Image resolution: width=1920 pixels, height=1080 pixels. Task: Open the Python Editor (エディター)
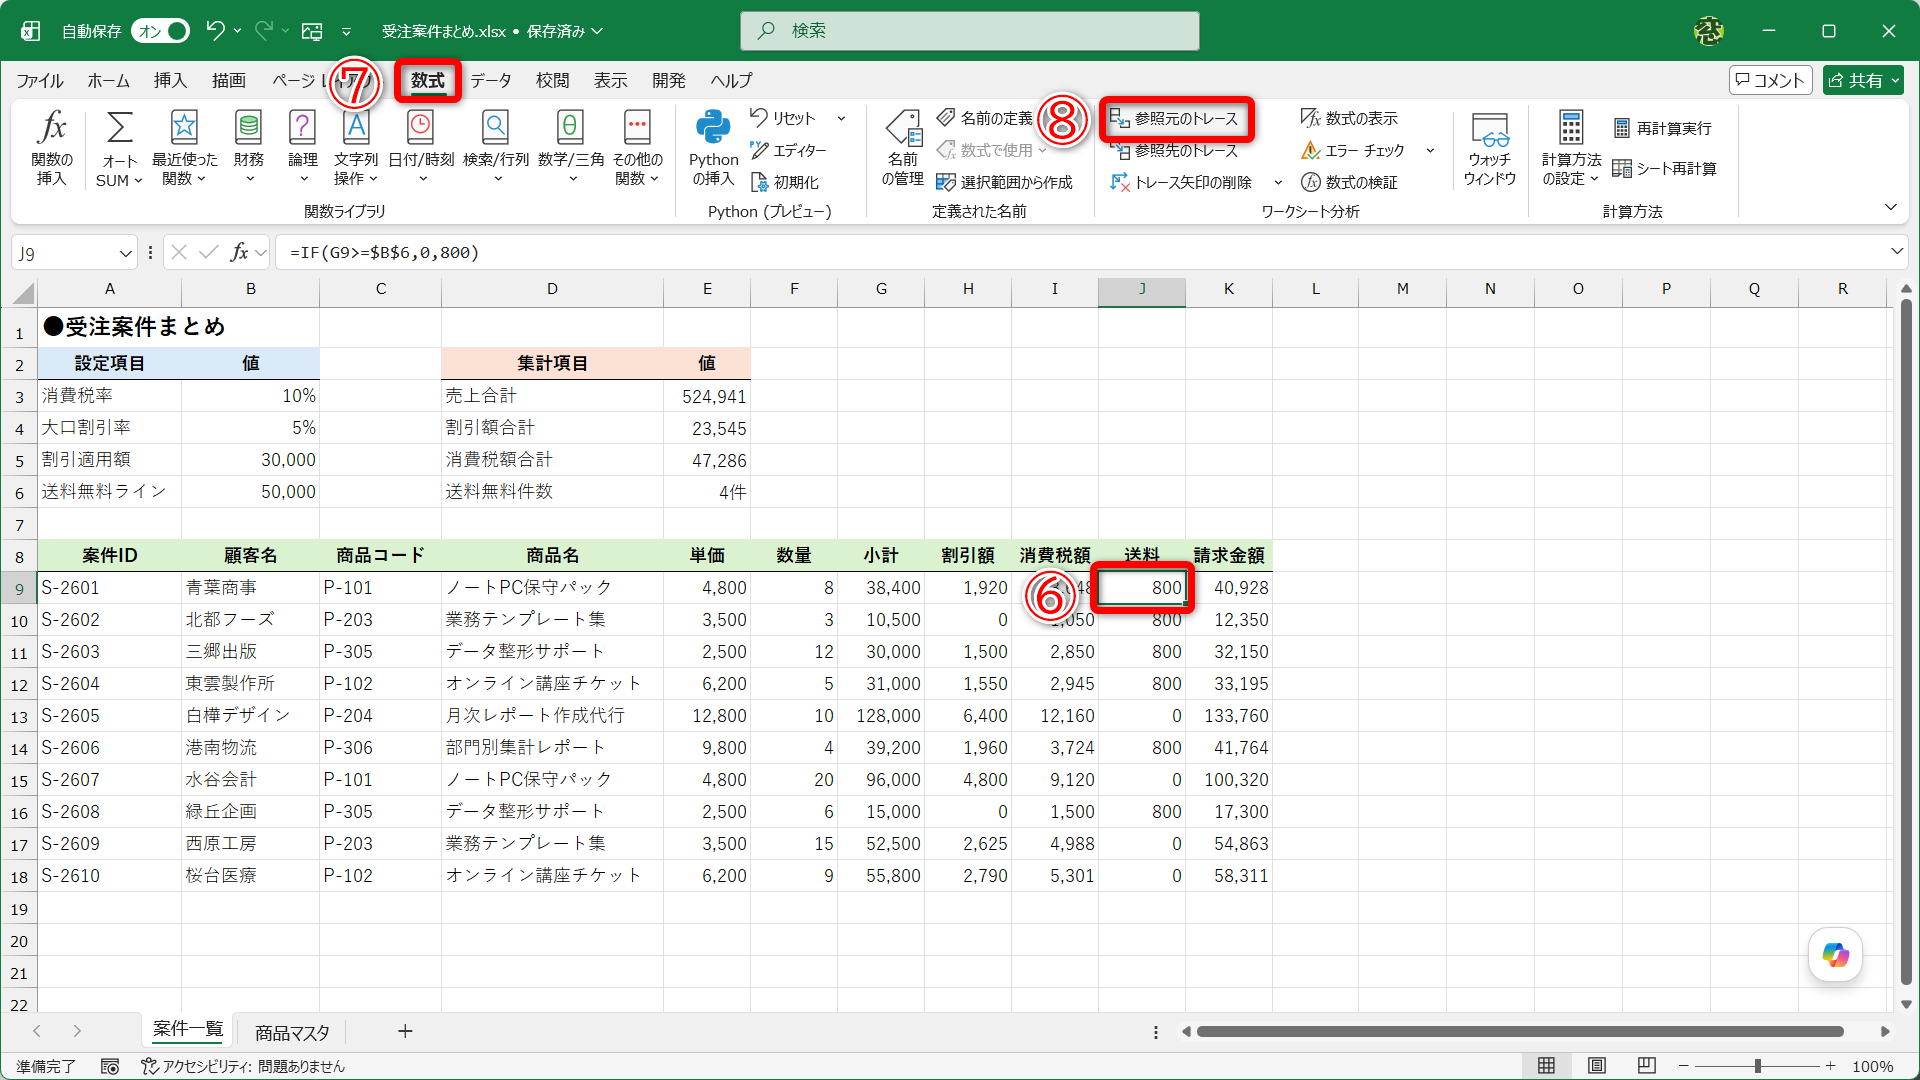(x=788, y=151)
